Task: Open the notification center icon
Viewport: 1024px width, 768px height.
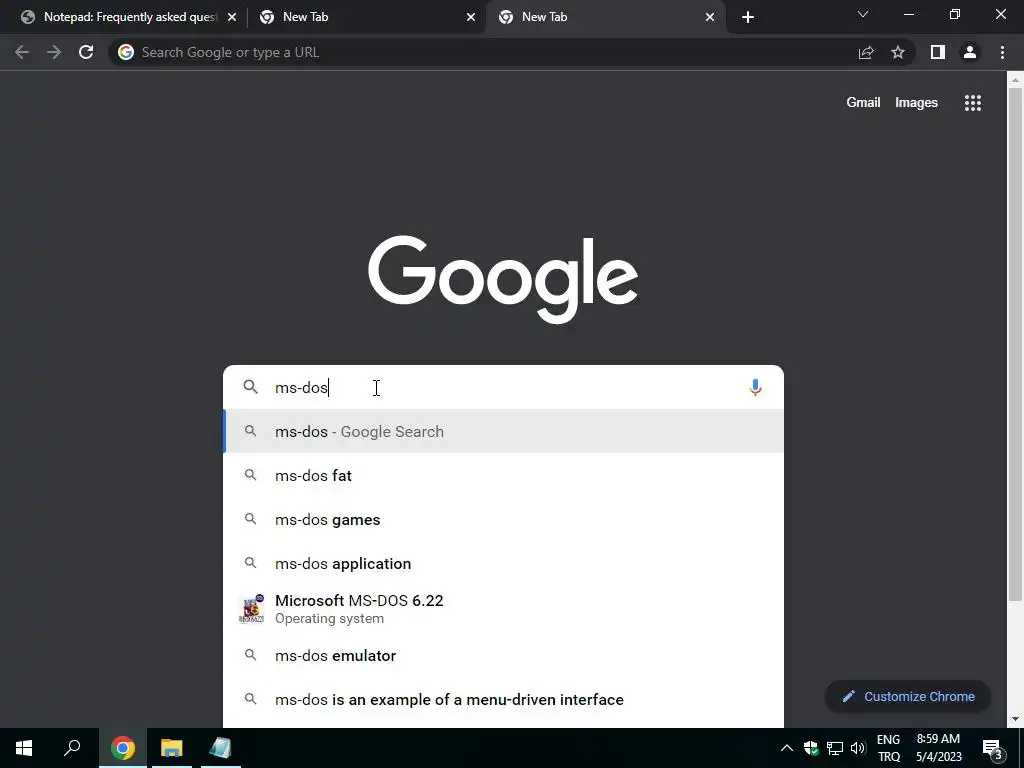Action: (x=993, y=748)
